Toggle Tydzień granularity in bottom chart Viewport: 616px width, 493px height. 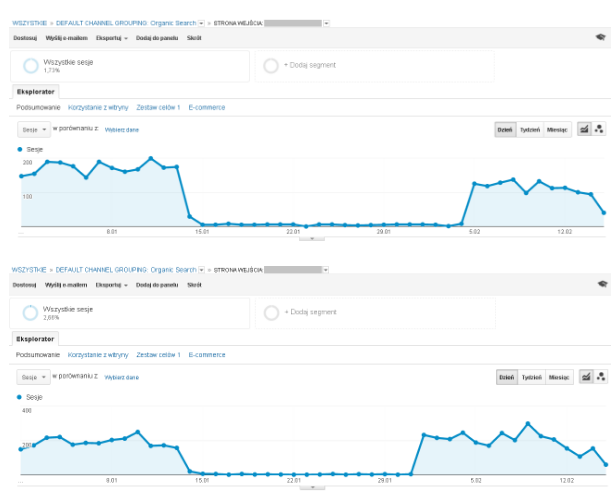point(532,377)
